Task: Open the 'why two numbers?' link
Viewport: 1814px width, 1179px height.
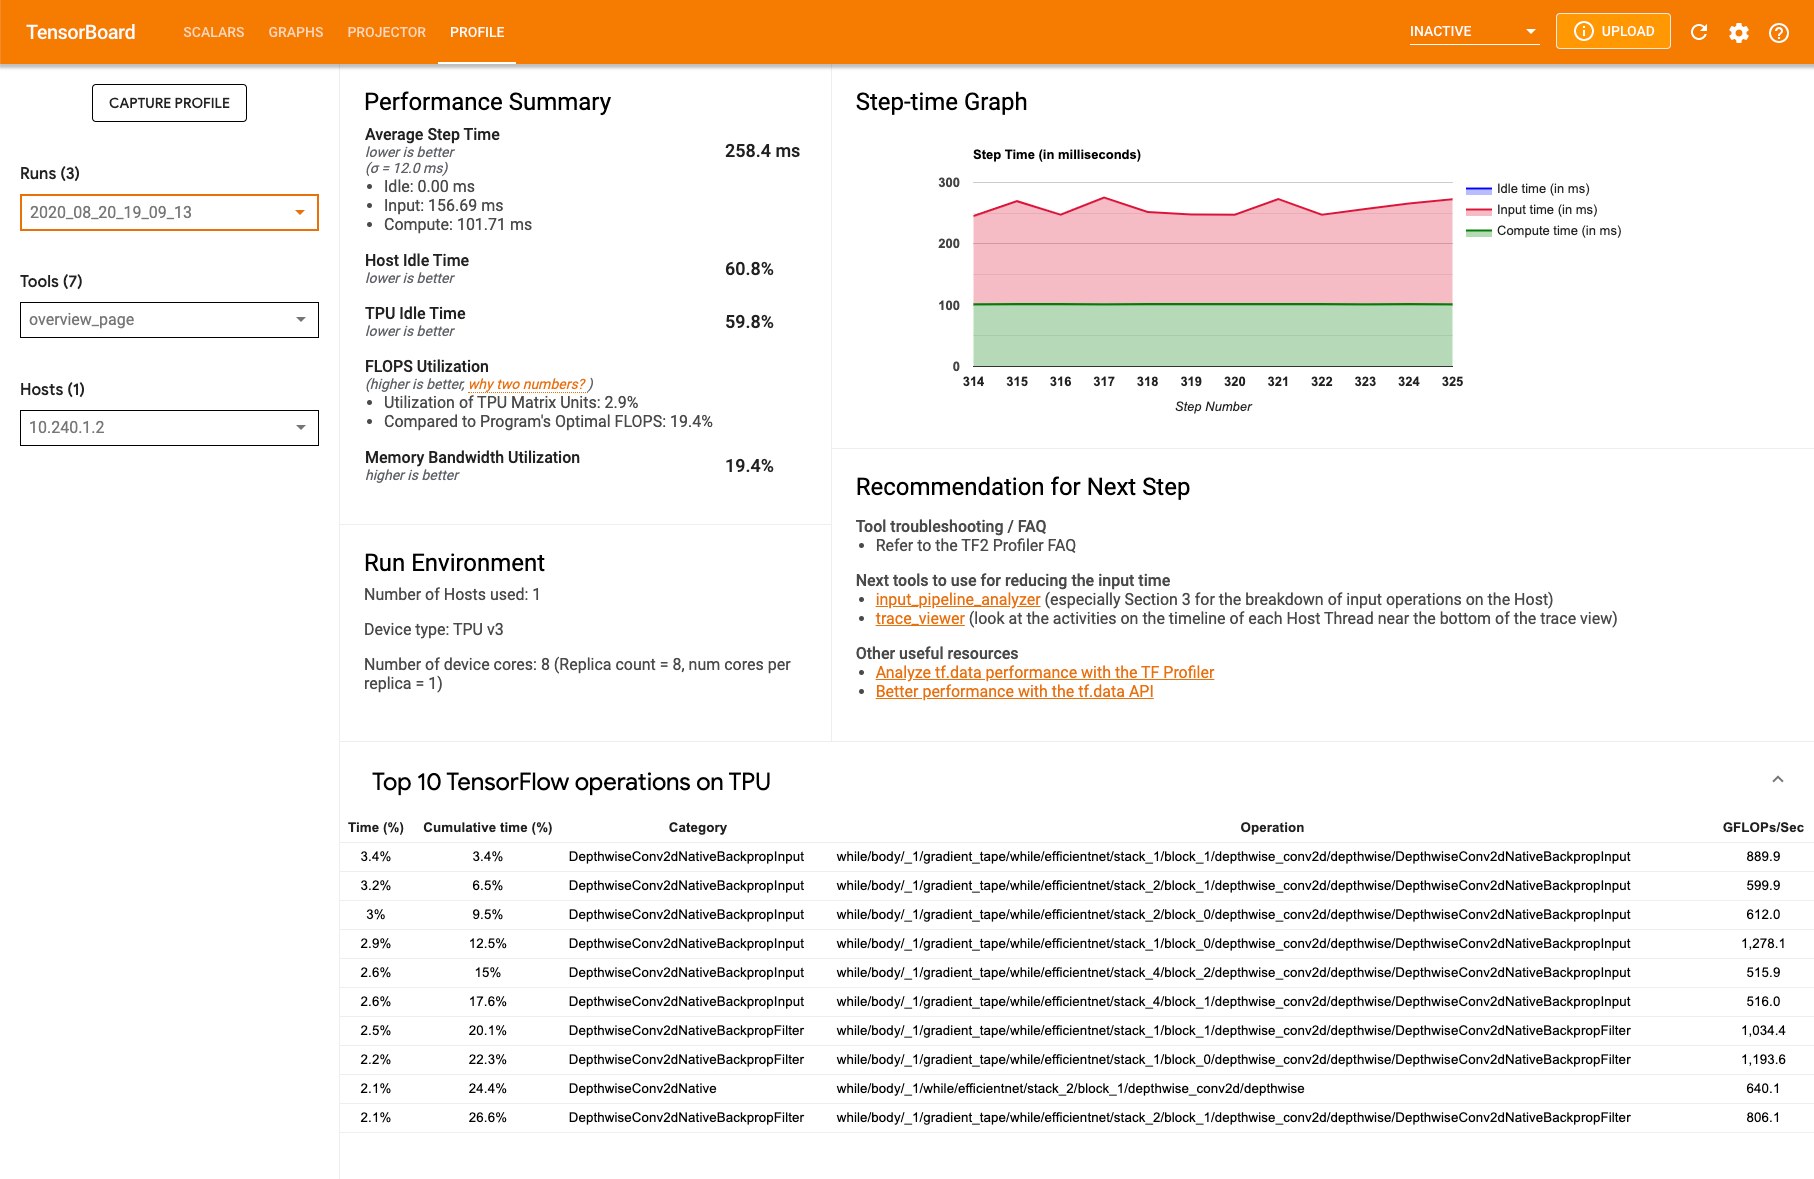Action: point(527,384)
